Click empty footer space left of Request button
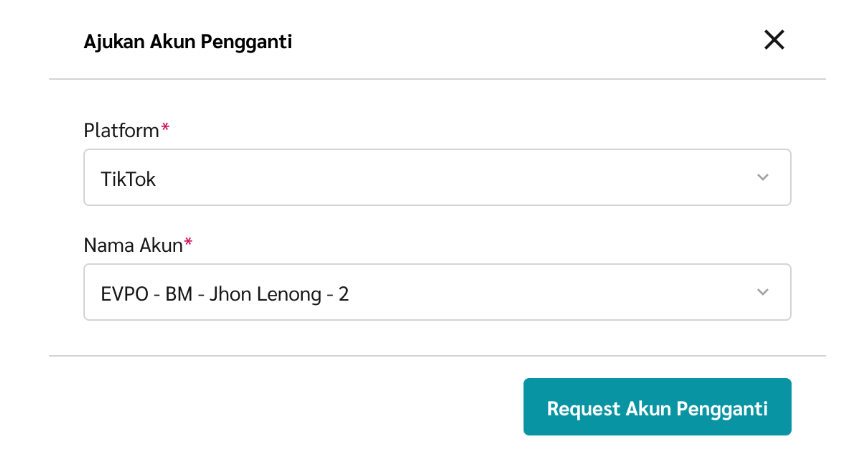849x461 pixels. pos(280,407)
